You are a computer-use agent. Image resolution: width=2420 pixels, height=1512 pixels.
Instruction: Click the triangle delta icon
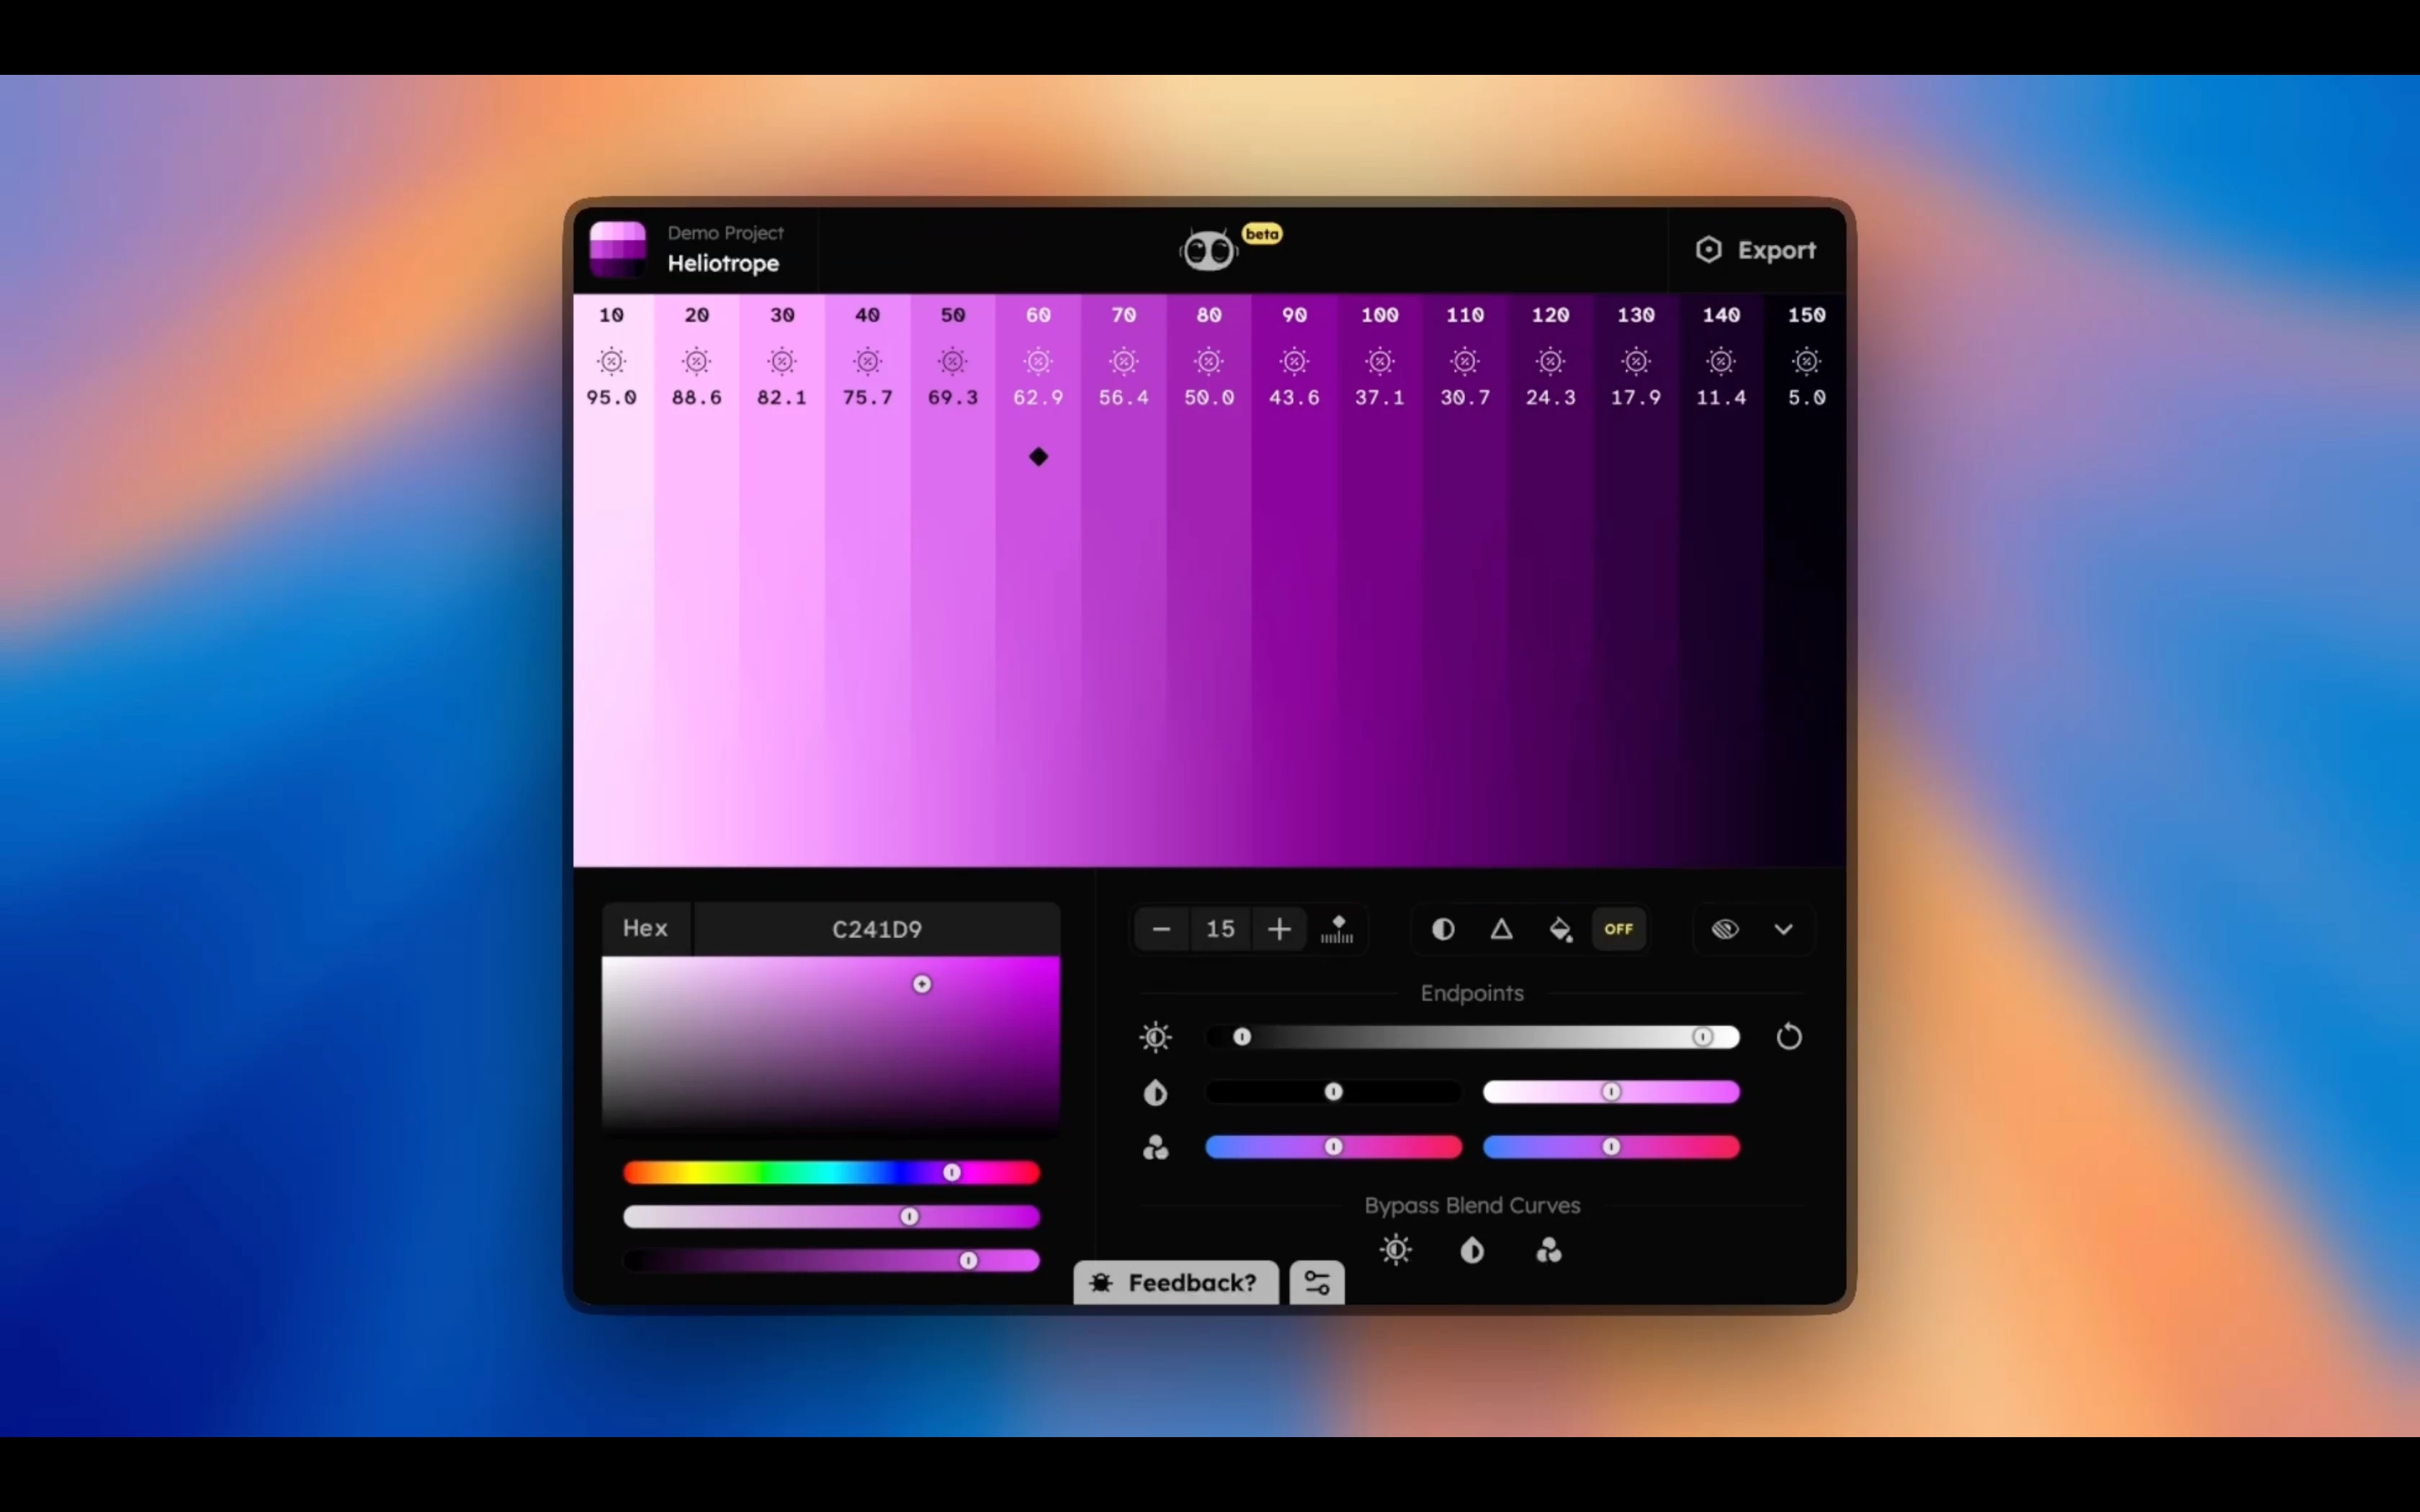1501,929
